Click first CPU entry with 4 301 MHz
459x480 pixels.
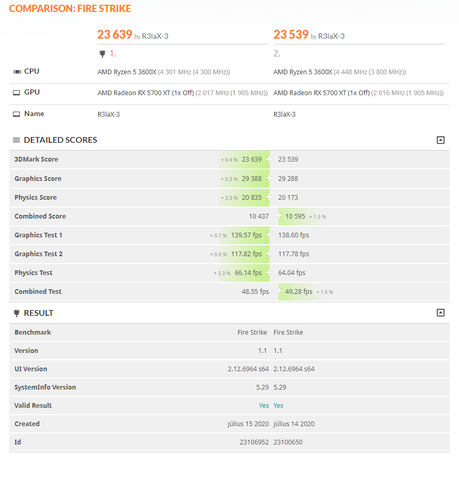click(x=164, y=72)
